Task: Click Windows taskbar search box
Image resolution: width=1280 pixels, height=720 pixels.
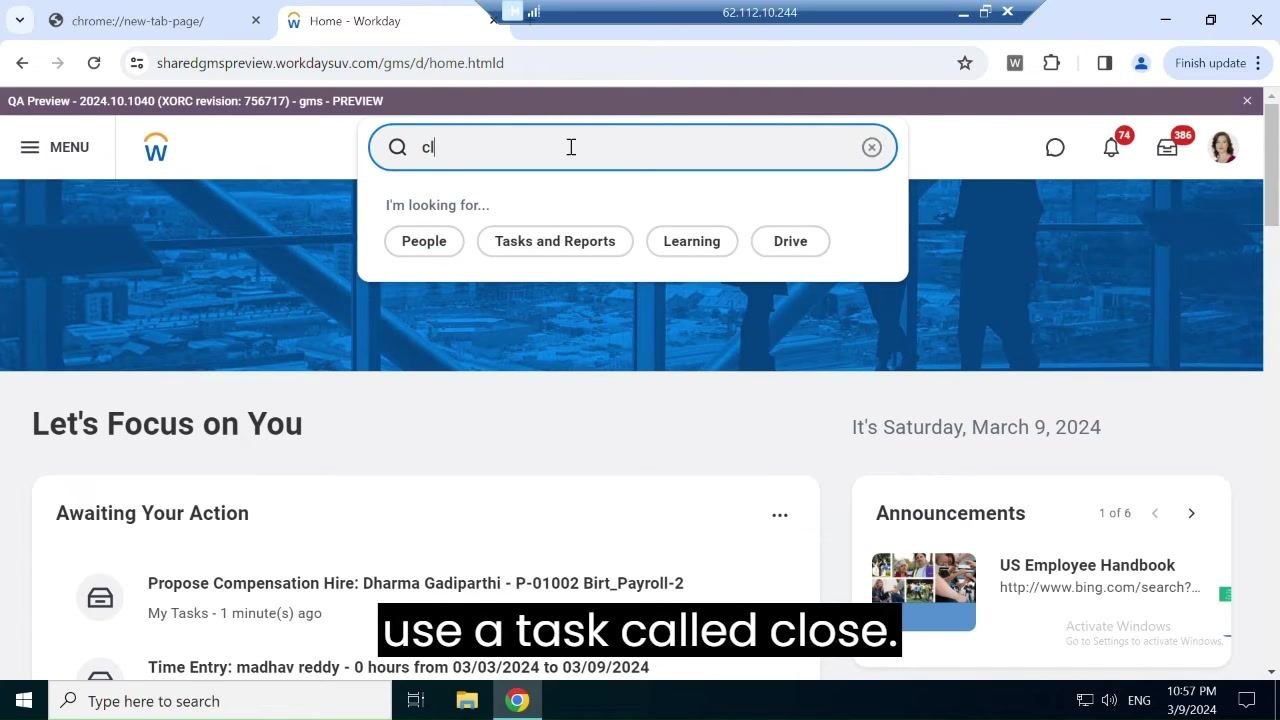Action: (x=220, y=700)
